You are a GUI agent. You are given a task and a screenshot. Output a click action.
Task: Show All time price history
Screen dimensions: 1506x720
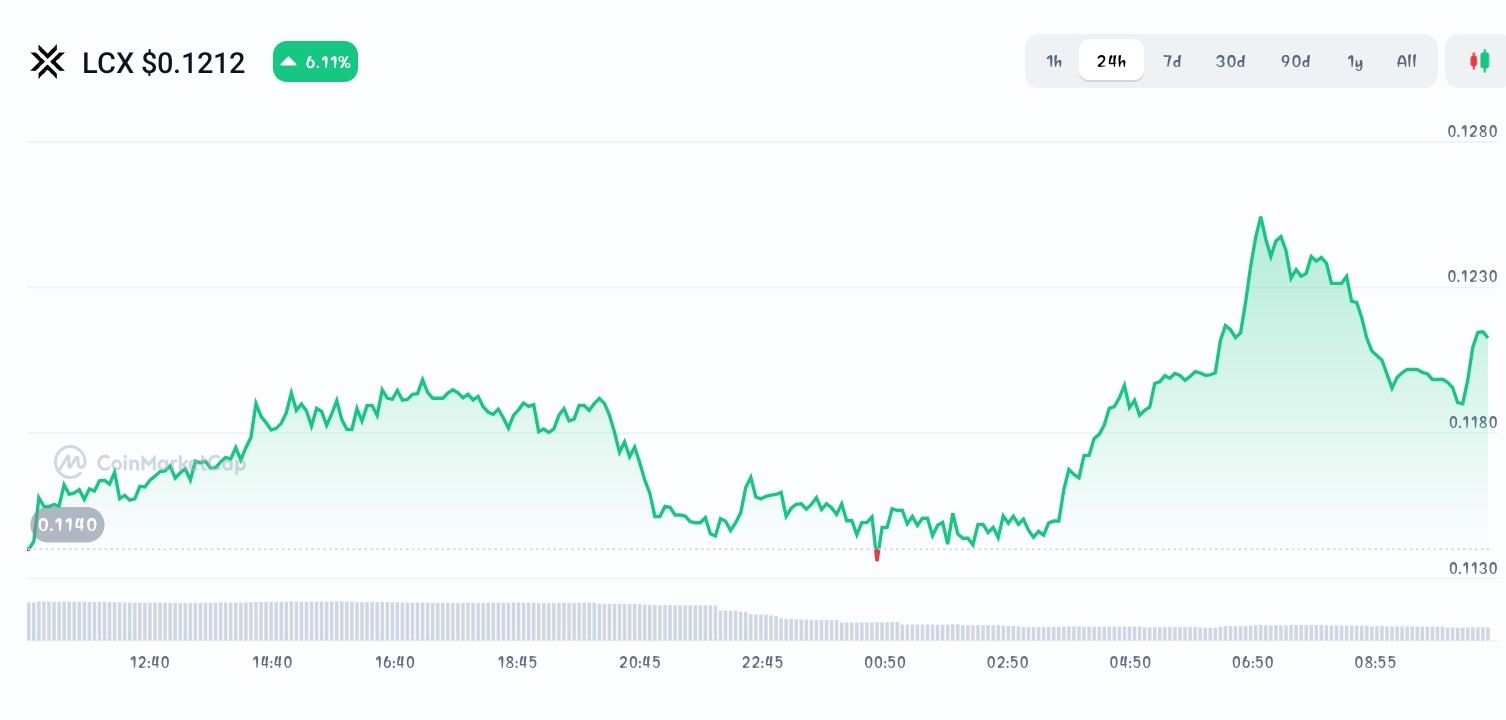pos(1407,61)
